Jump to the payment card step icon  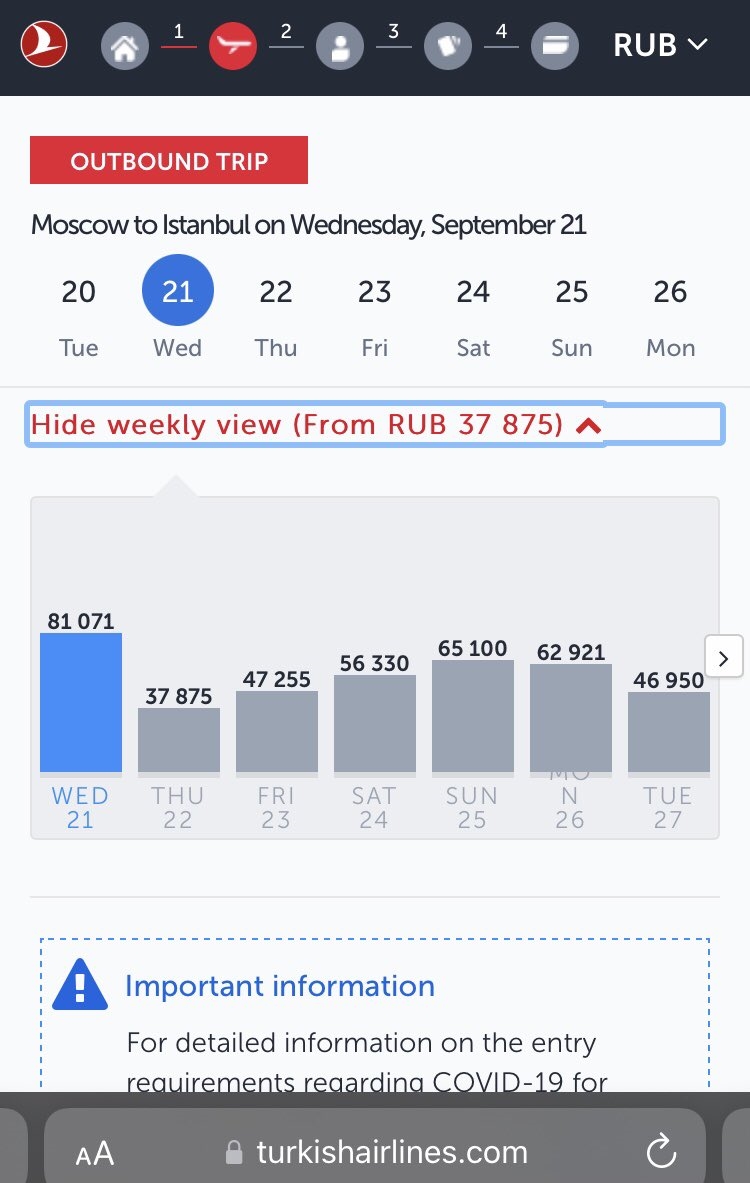pyautogui.click(x=555, y=46)
